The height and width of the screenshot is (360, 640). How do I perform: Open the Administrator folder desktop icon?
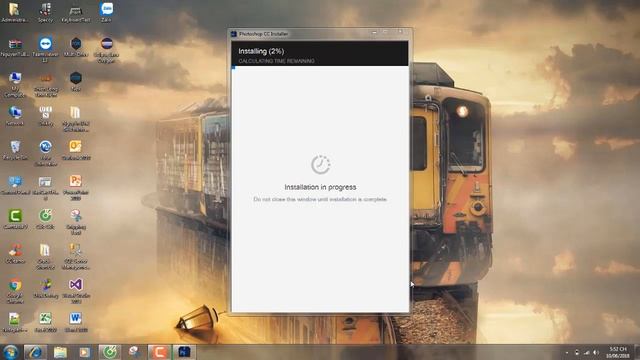click(15, 12)
